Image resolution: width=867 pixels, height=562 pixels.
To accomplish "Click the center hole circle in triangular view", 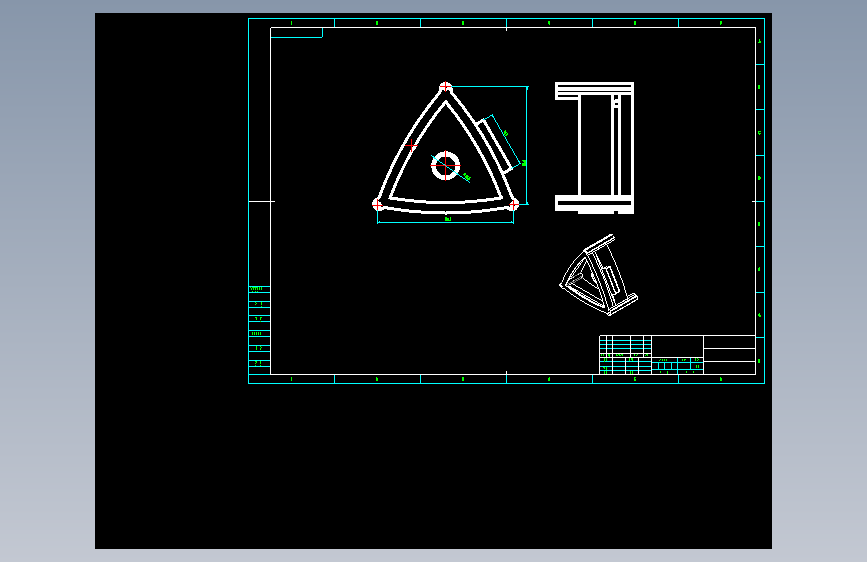I will pyautogui.click(x=445, y=165).
